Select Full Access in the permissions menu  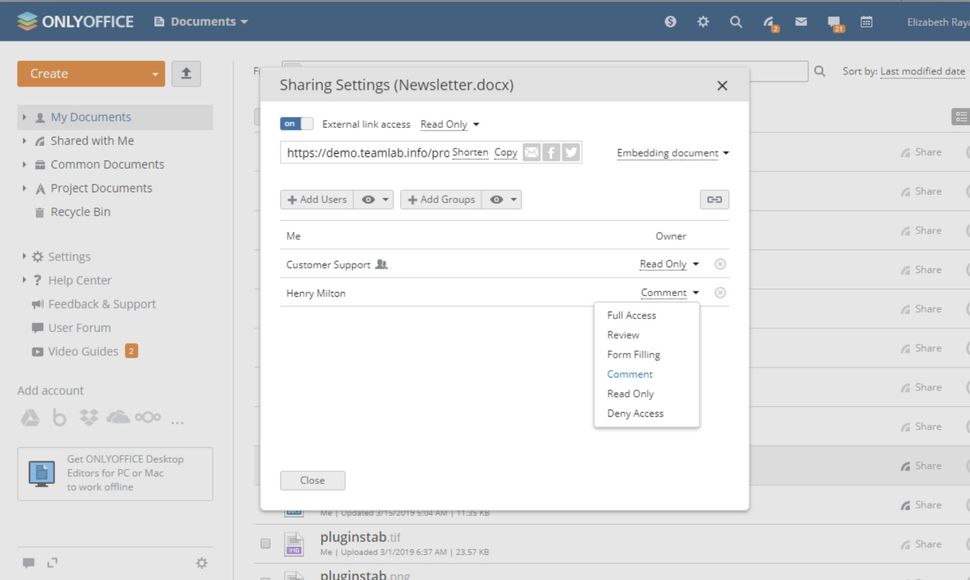(632, 315)
